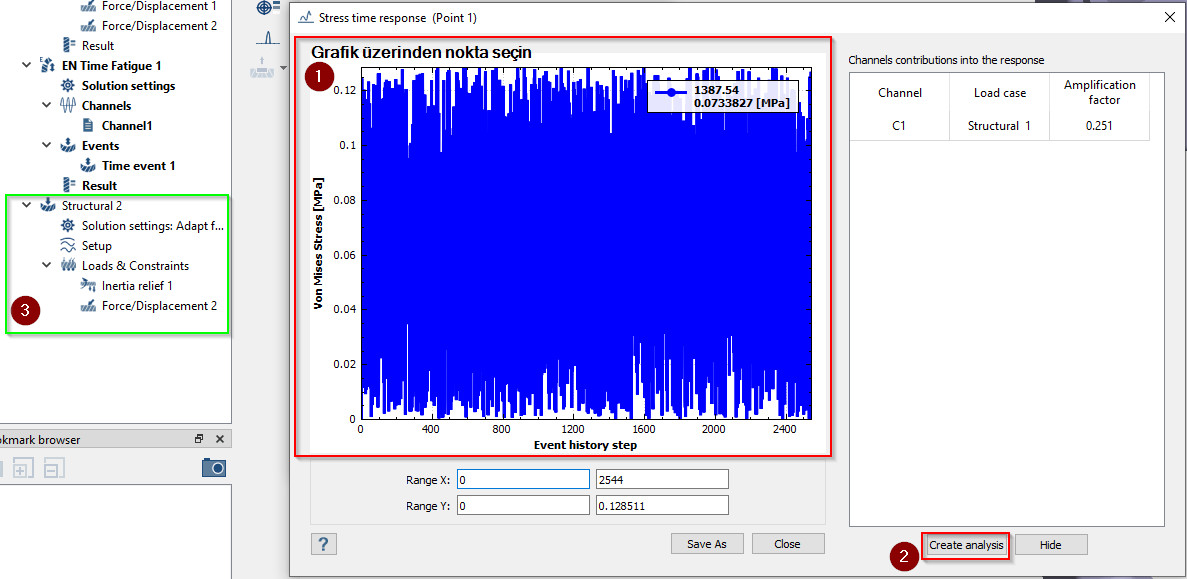Collapse the Loads & Constraints node

click(x=47, y=266)
